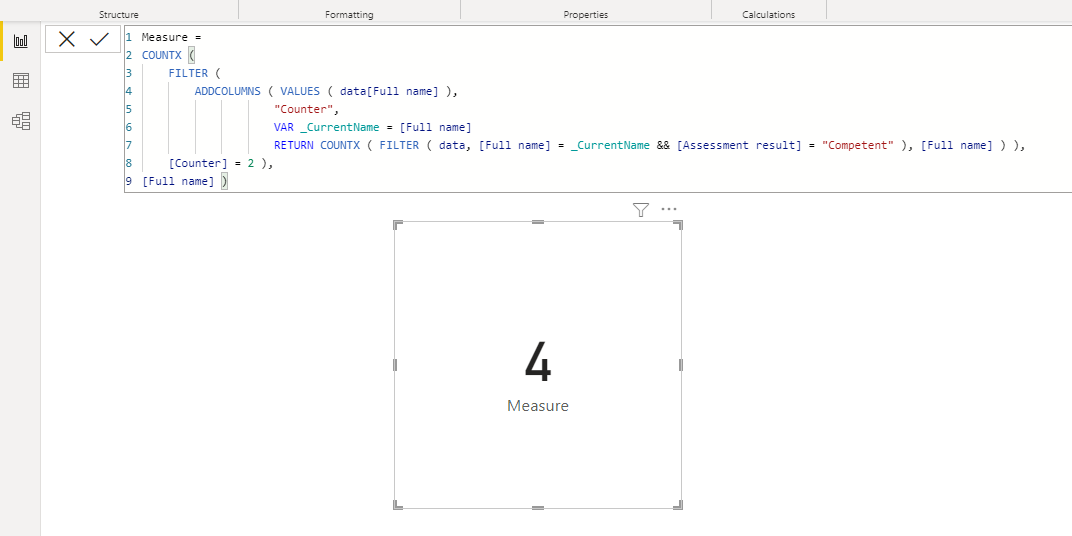
Task: Commit the formula with the checkmark
Action: 99,40
